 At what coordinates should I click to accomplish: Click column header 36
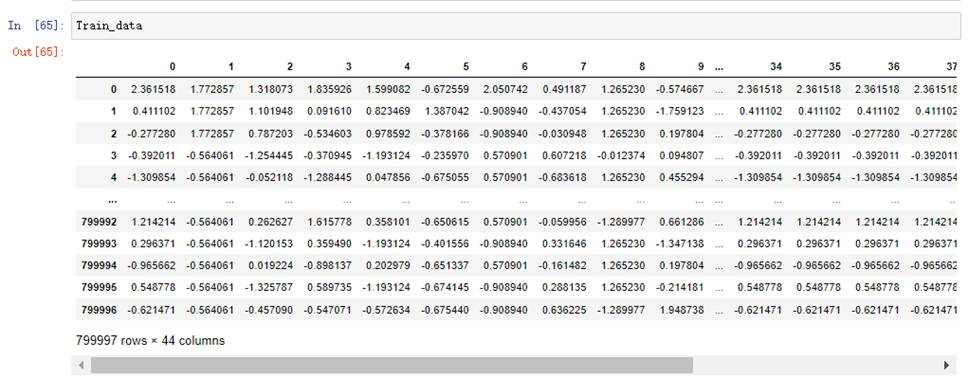click(893, 67)
